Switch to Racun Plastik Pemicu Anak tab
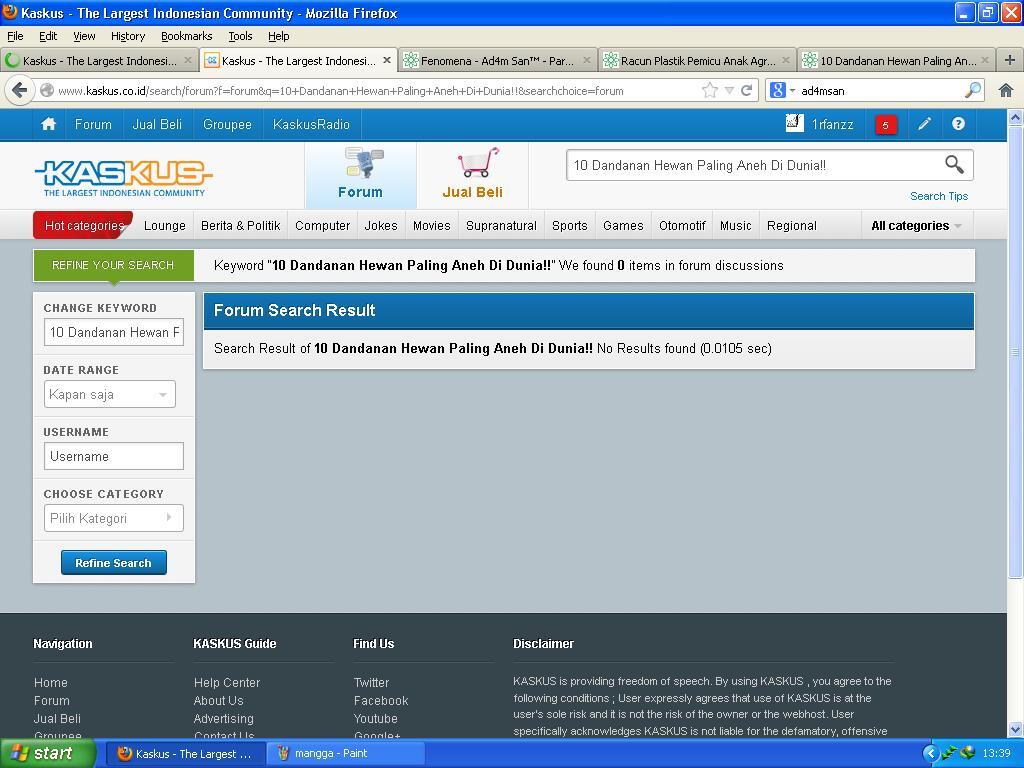The image size is (1024, 768). 697,61
